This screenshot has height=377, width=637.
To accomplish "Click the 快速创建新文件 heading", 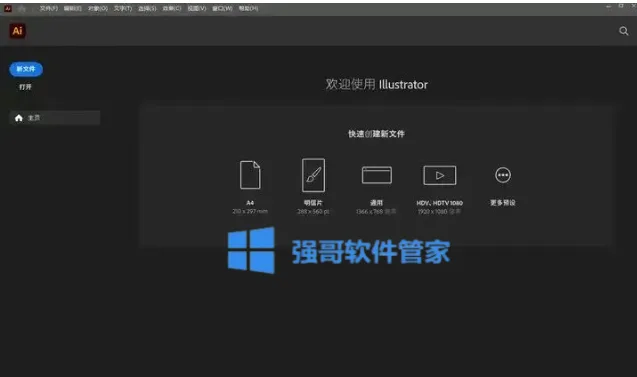I will 376,134.
